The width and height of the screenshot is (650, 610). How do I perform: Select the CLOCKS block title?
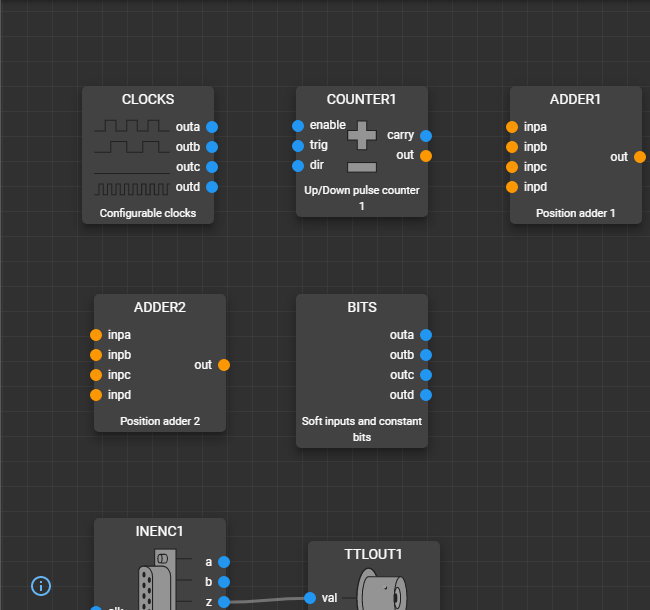148,99
